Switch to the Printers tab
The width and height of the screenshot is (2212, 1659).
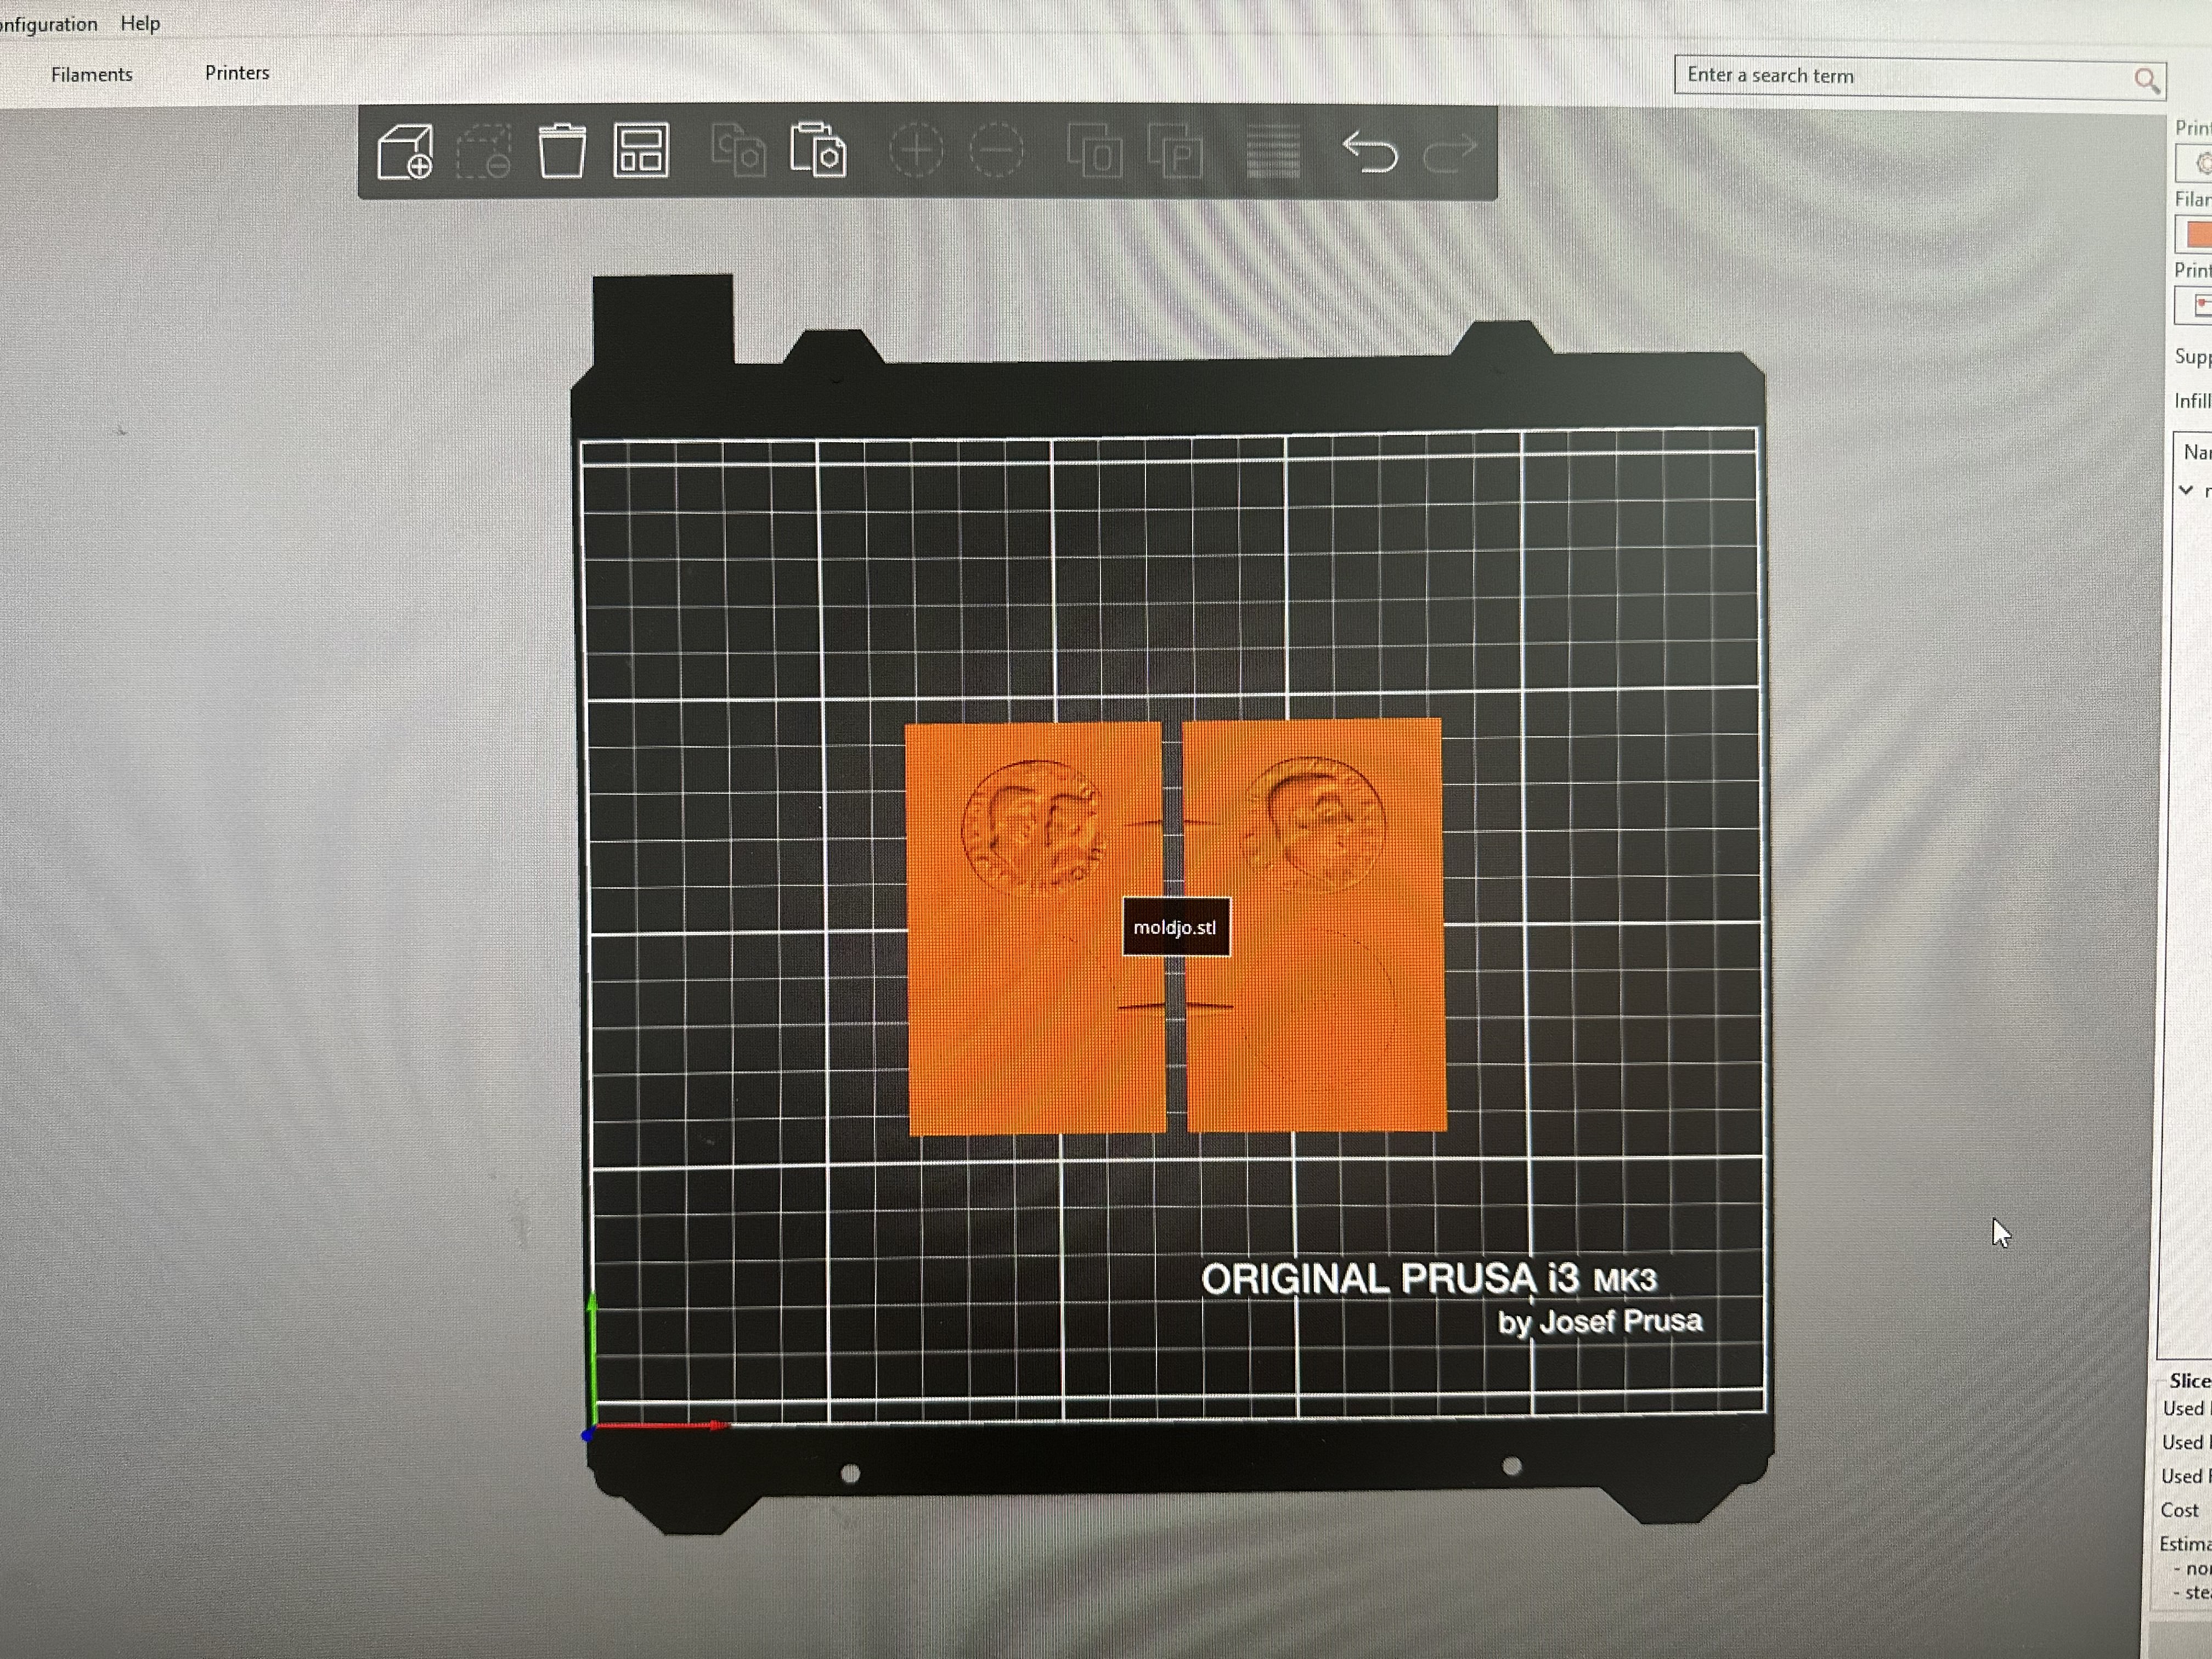pyautogui.click(x=237, y=73)
